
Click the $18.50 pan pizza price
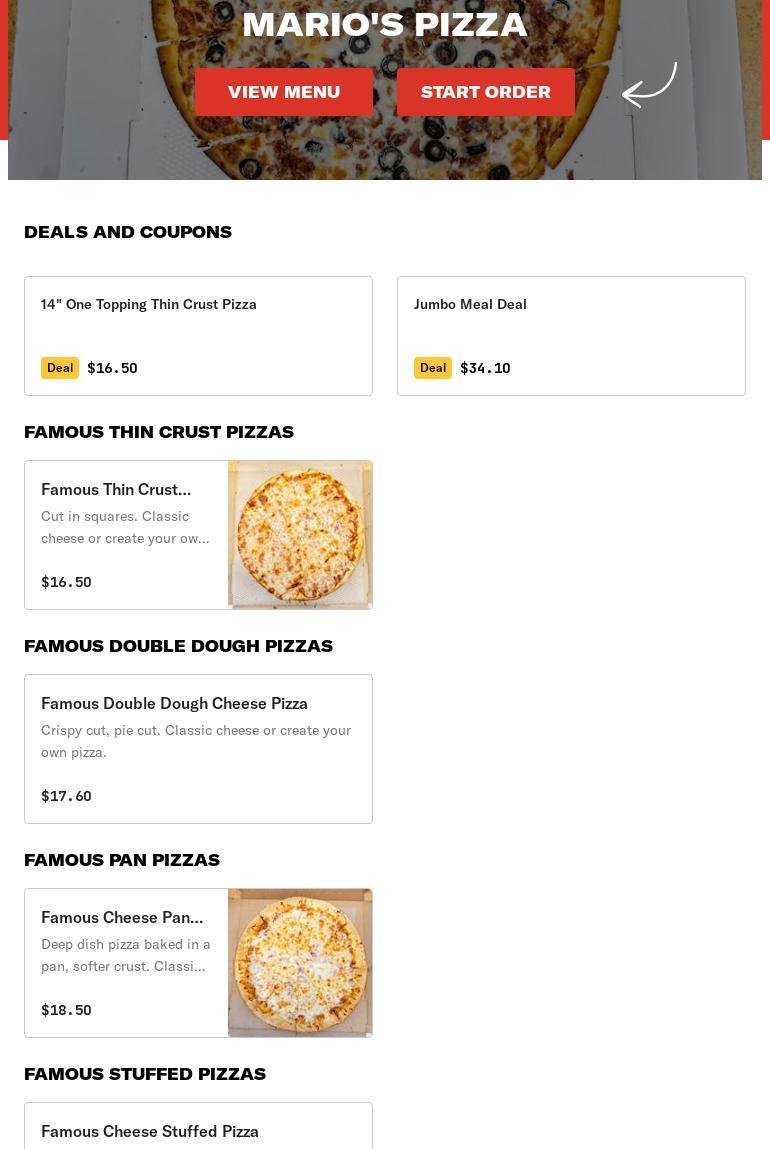point(66,1010)
